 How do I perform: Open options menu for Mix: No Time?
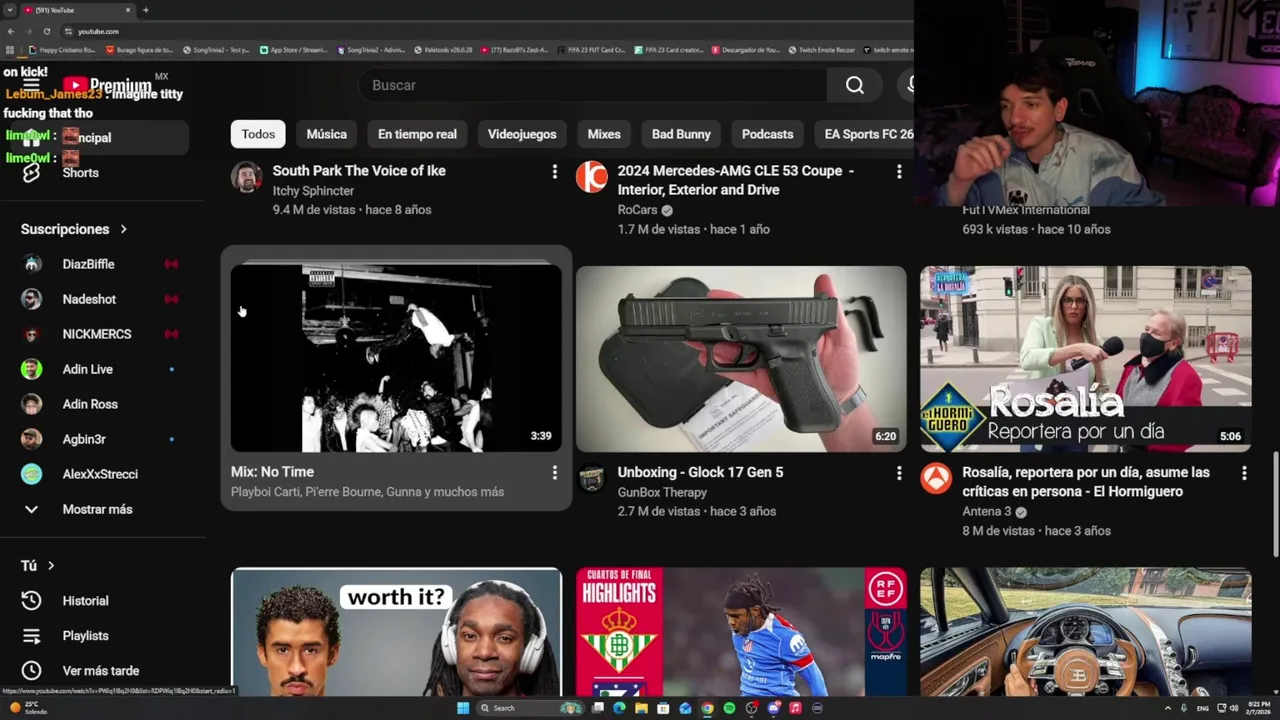[x=554, y=472]
